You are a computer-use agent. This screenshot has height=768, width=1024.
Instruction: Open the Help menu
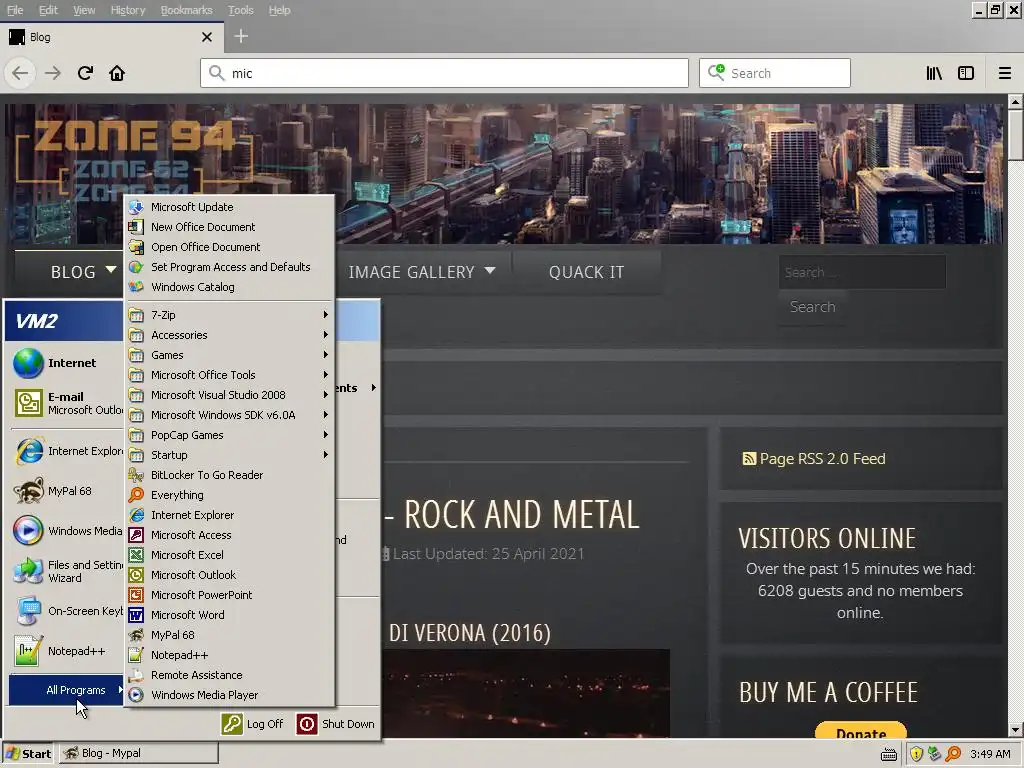[x=280, y=10]
